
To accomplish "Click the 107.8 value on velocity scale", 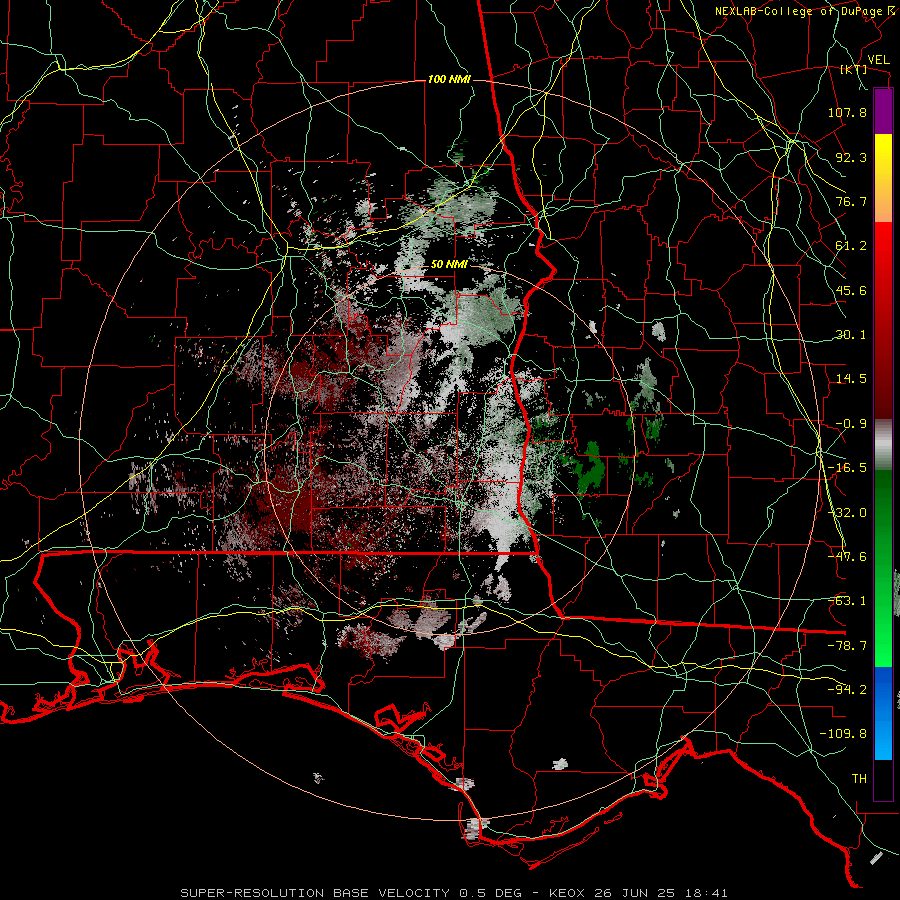I will pyautogui.click(x=847, y=112).
